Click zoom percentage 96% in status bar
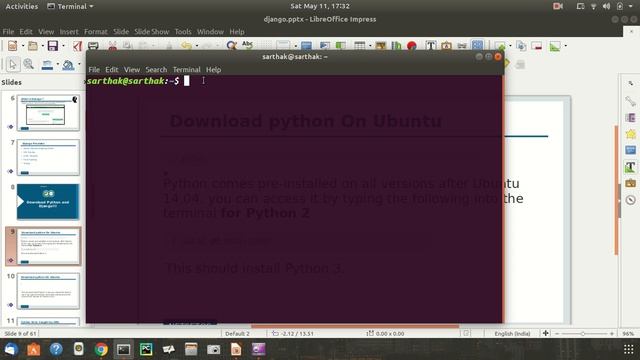640x360 pixels. click(x=629, y=333)
